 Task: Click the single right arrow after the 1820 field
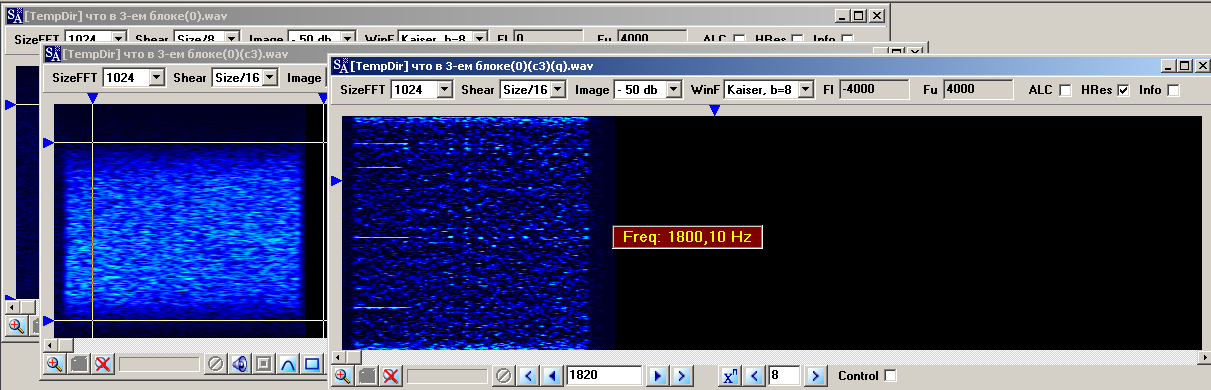pyautogui.click(x=658, y=376)
